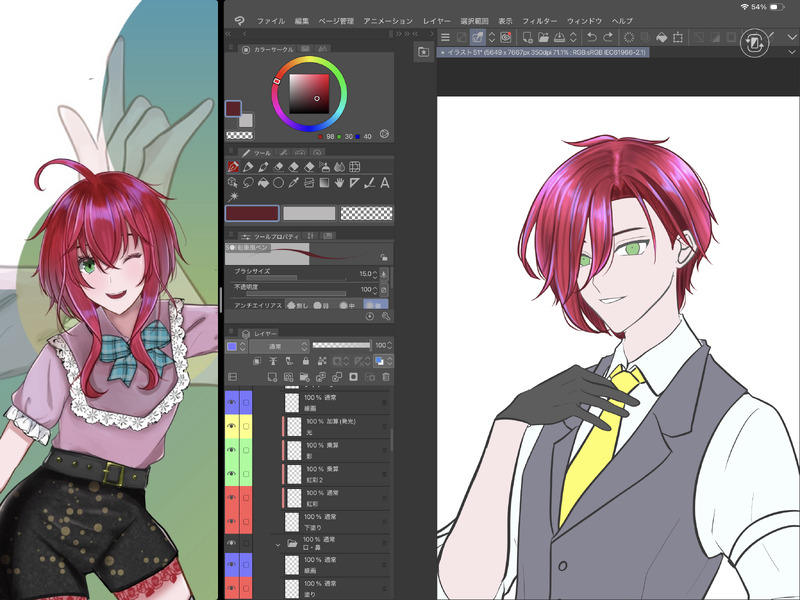Screen dimensions: 800x600
Task: Select the Ellipse figure tool
Action: (279, 183)
